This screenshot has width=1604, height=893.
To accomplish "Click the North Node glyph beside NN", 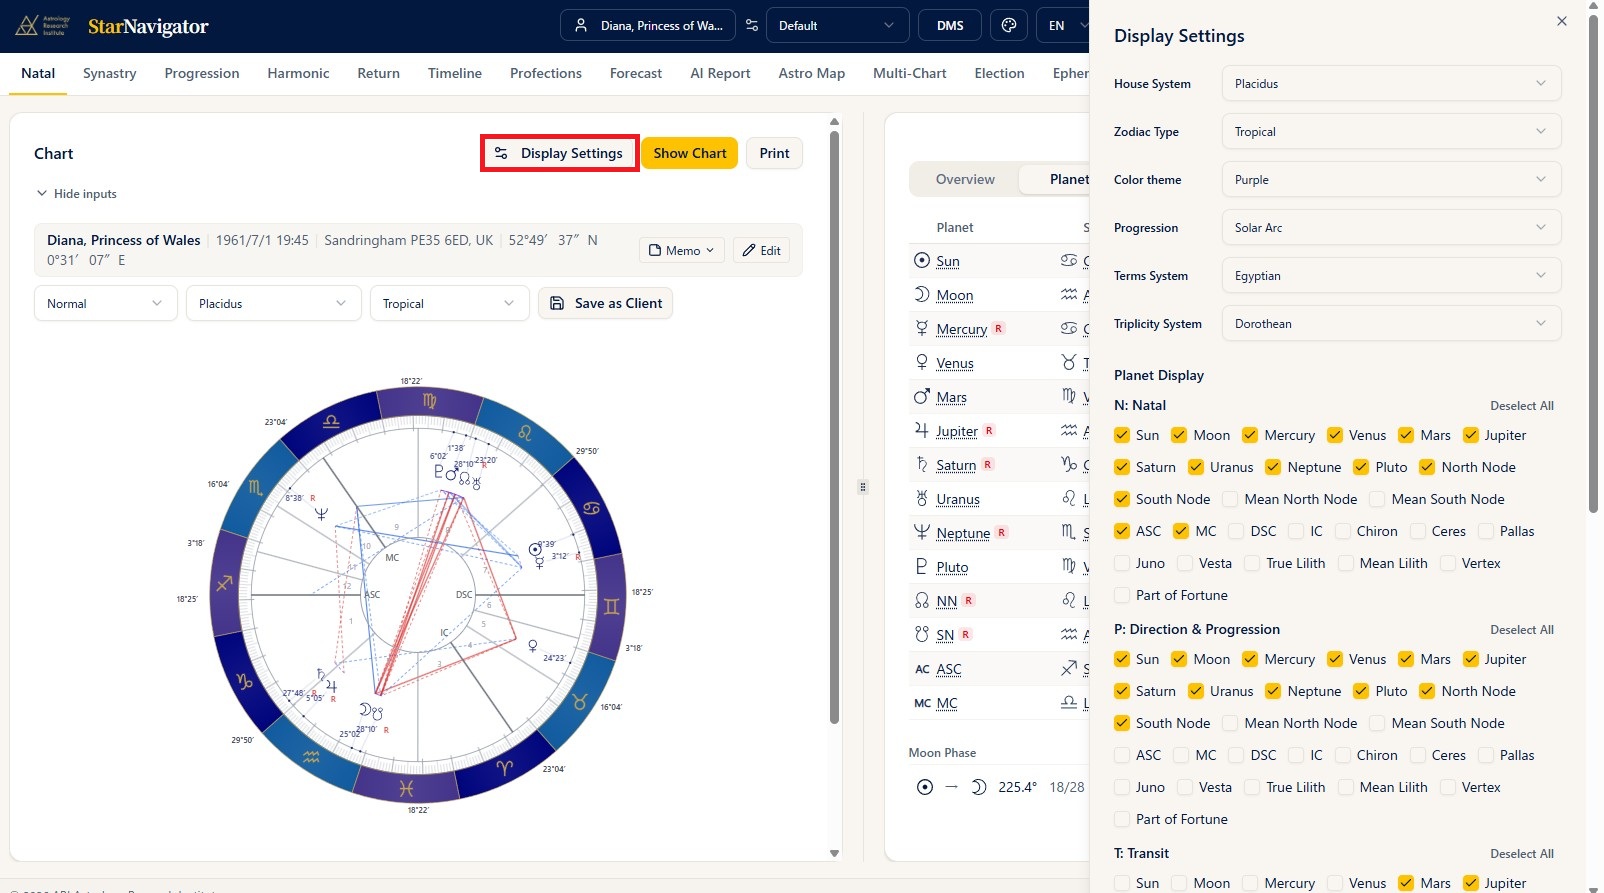I will pos(922,601).
